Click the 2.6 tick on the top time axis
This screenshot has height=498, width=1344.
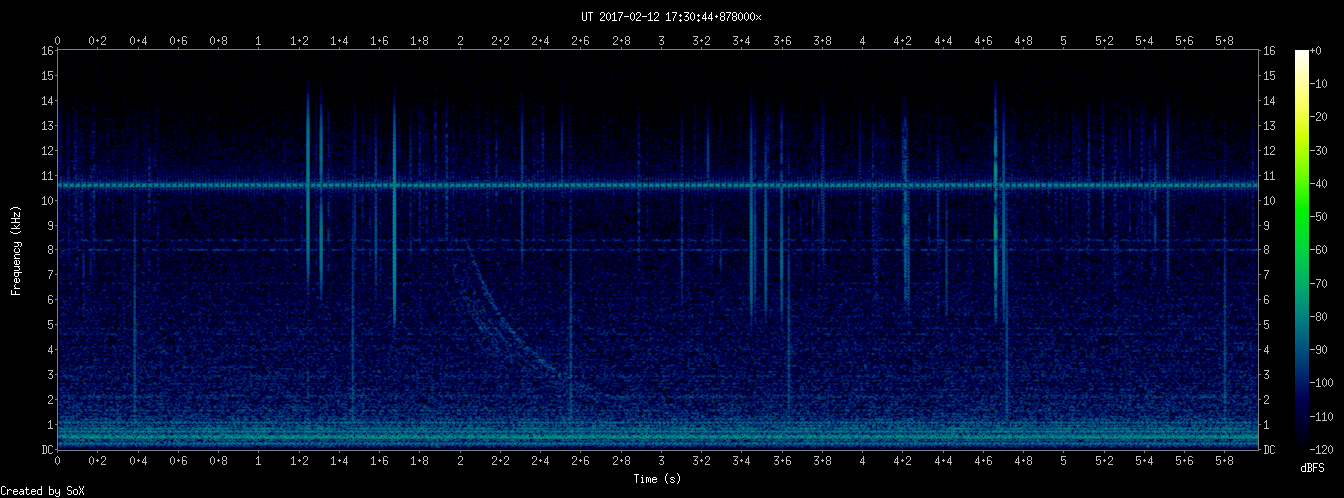coord(581,41)
